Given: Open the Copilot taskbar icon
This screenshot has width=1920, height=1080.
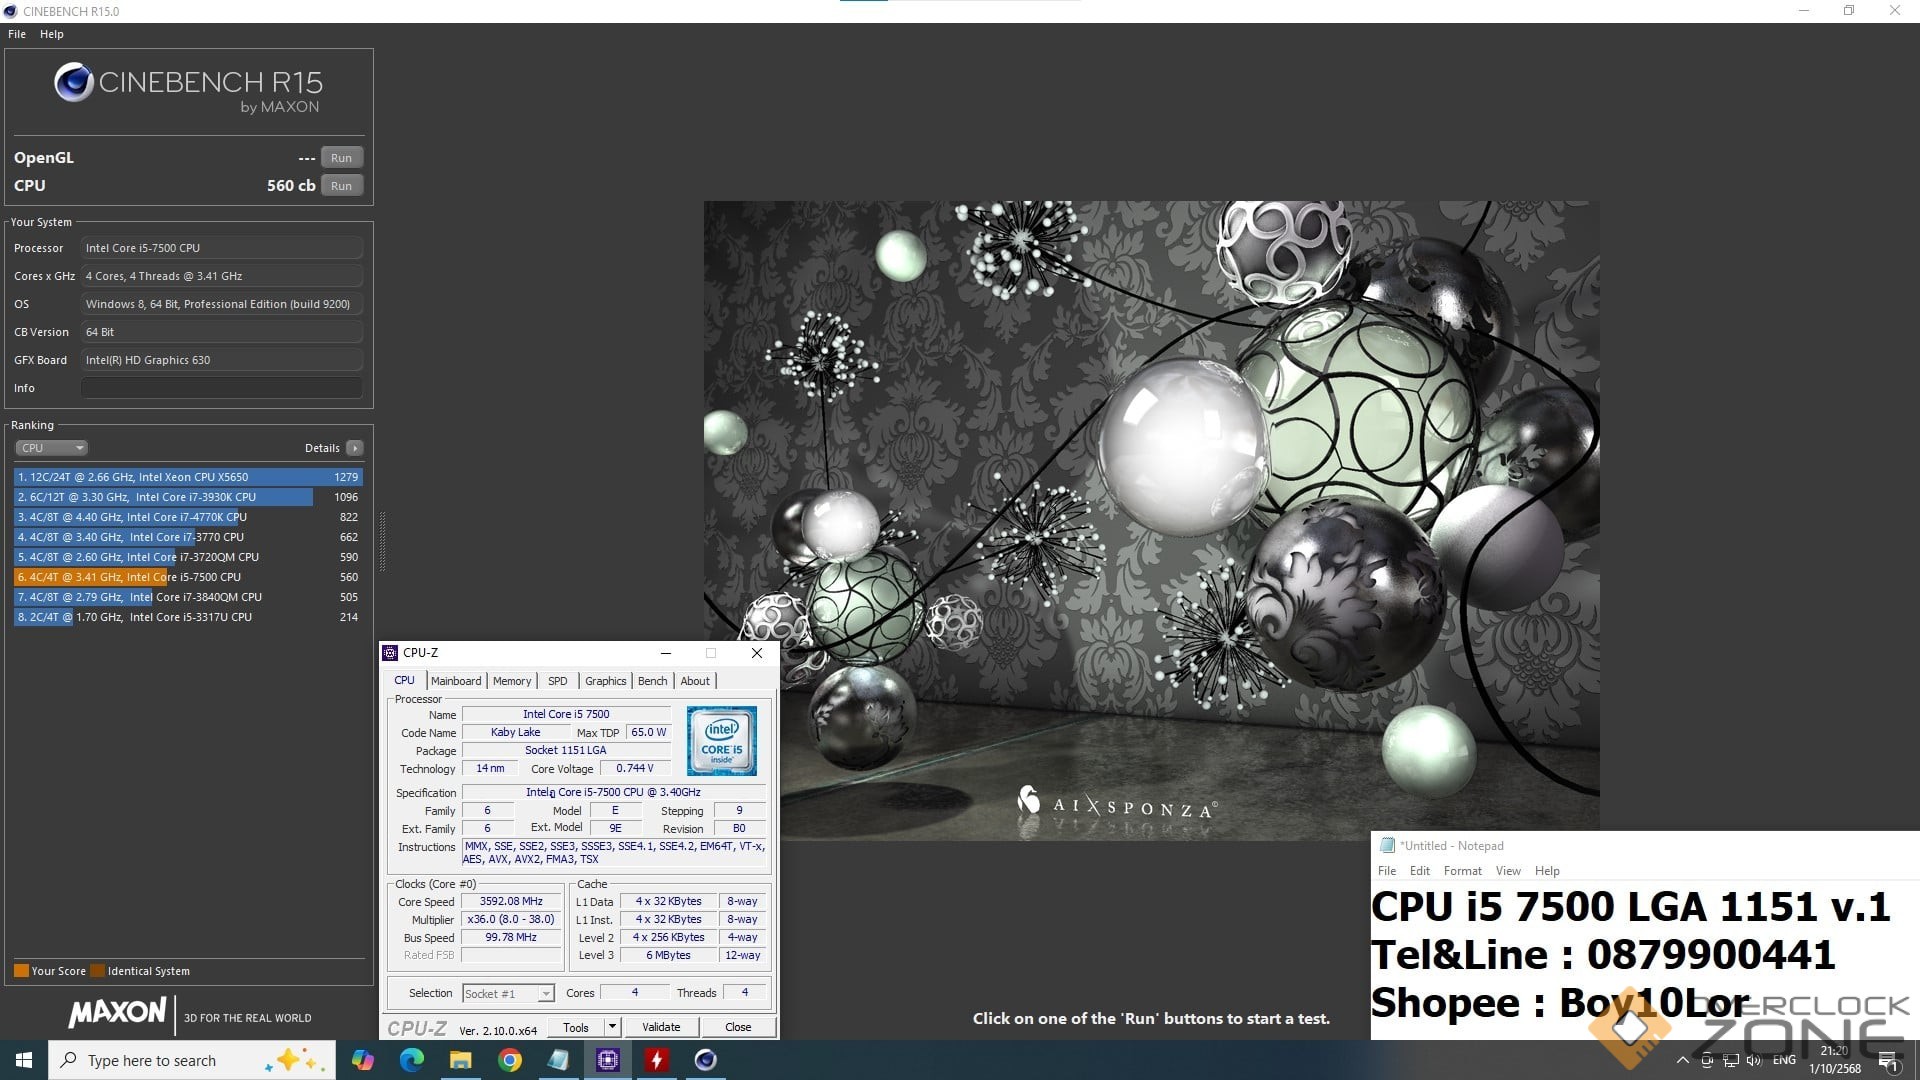Looking at the screenshot, I should [362, 1060].
